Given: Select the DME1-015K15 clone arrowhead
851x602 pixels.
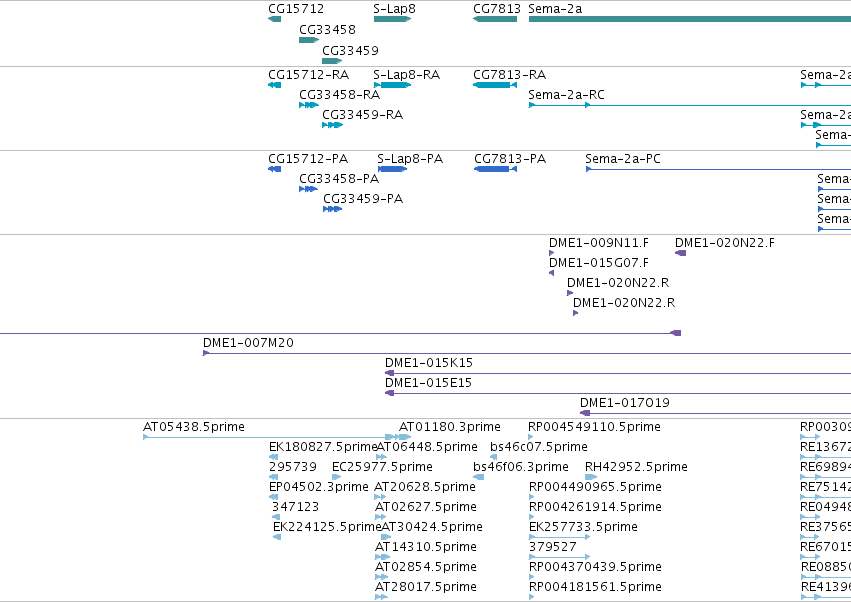Looking at the screenshot, I should point(389,373).
